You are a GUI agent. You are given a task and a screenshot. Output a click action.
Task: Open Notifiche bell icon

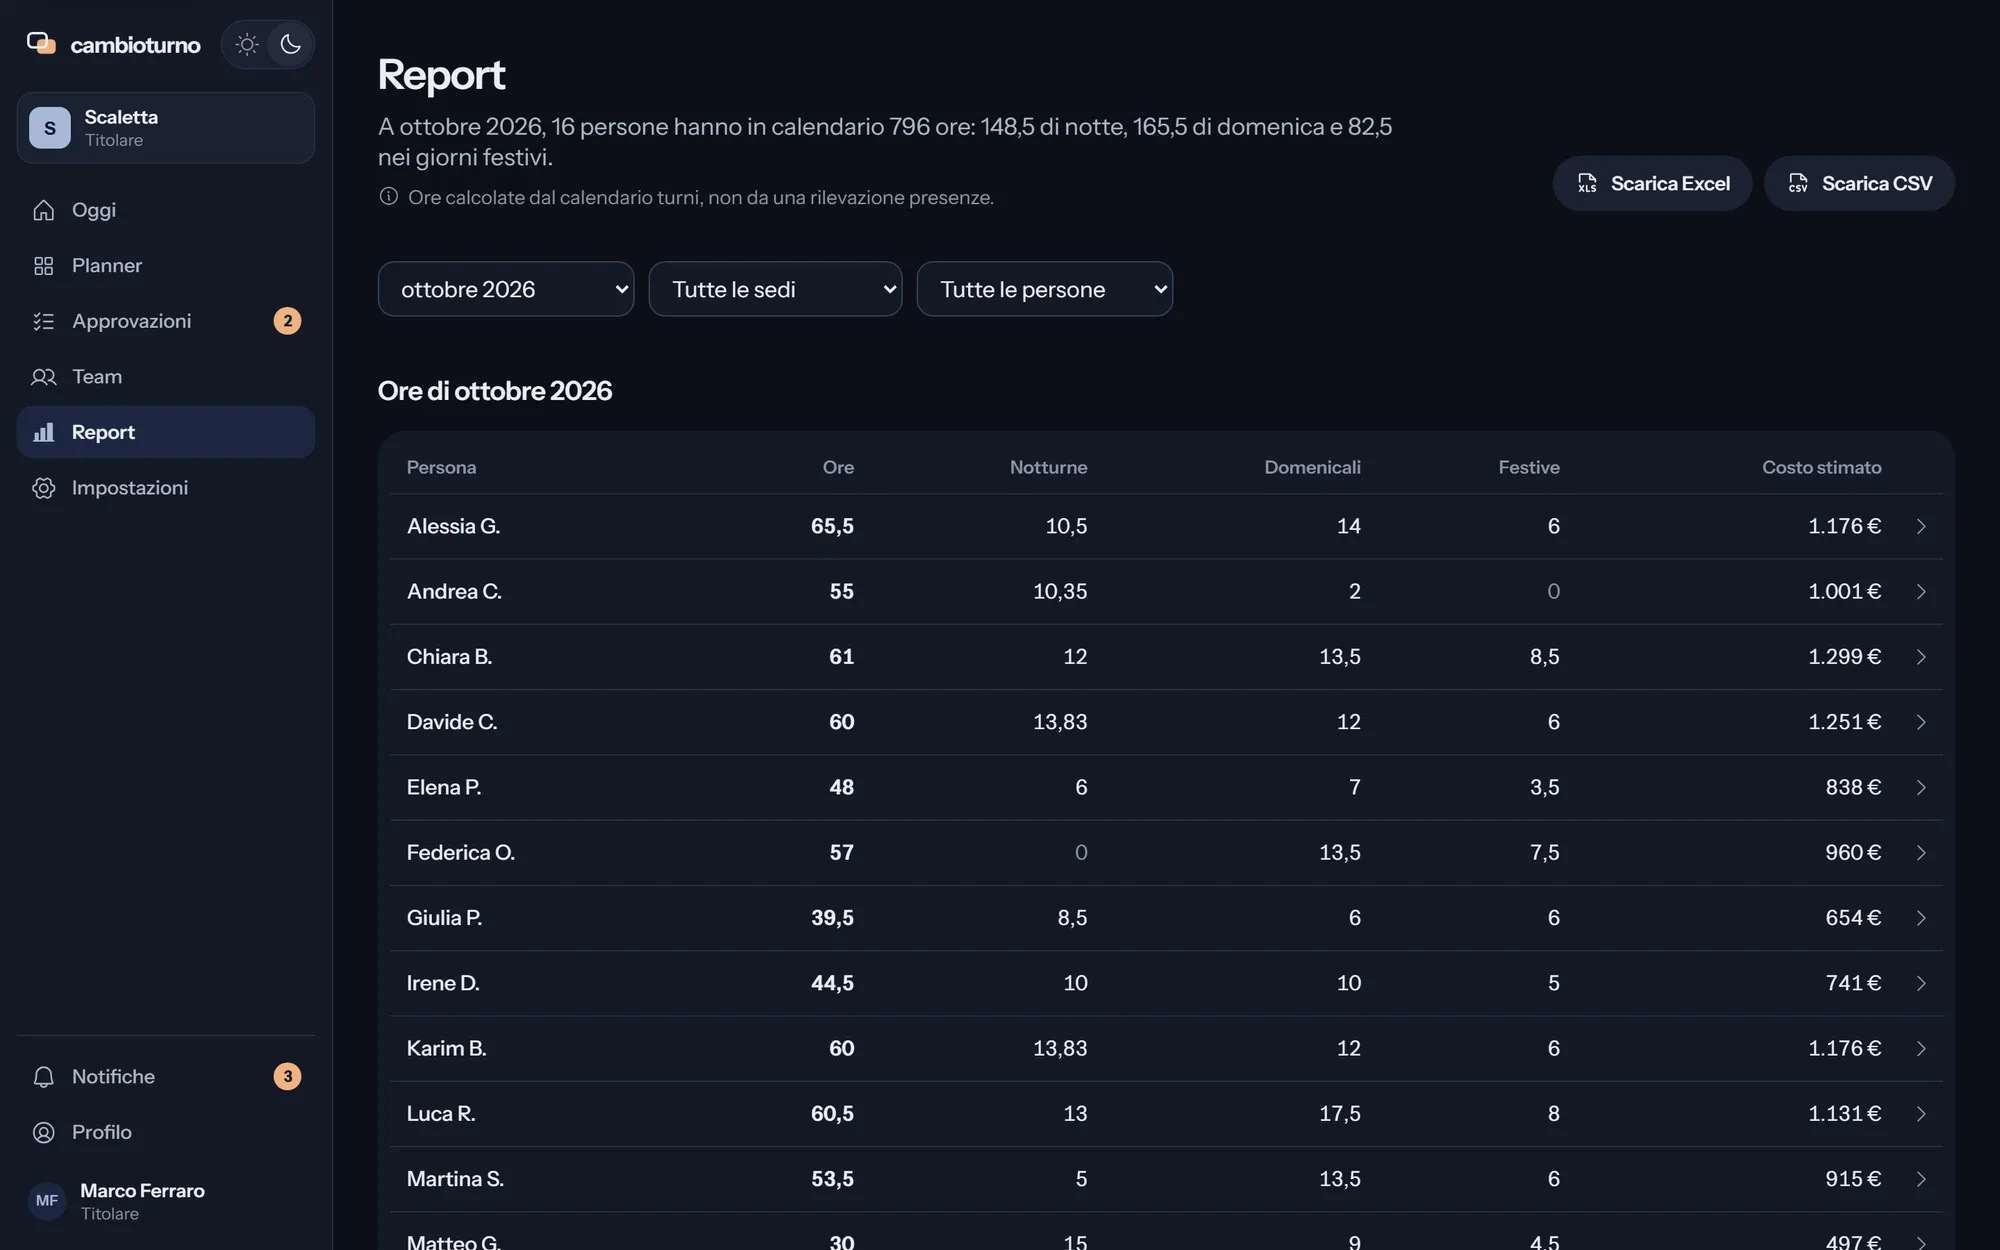43,1077
